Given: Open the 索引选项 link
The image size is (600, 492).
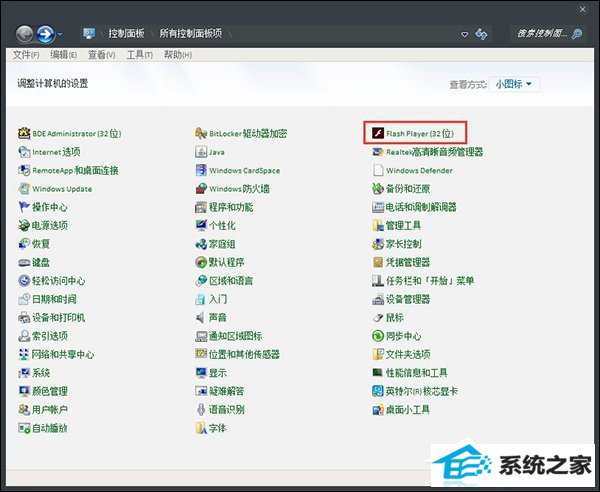Looking at the screenshot, I should (50, 336).
